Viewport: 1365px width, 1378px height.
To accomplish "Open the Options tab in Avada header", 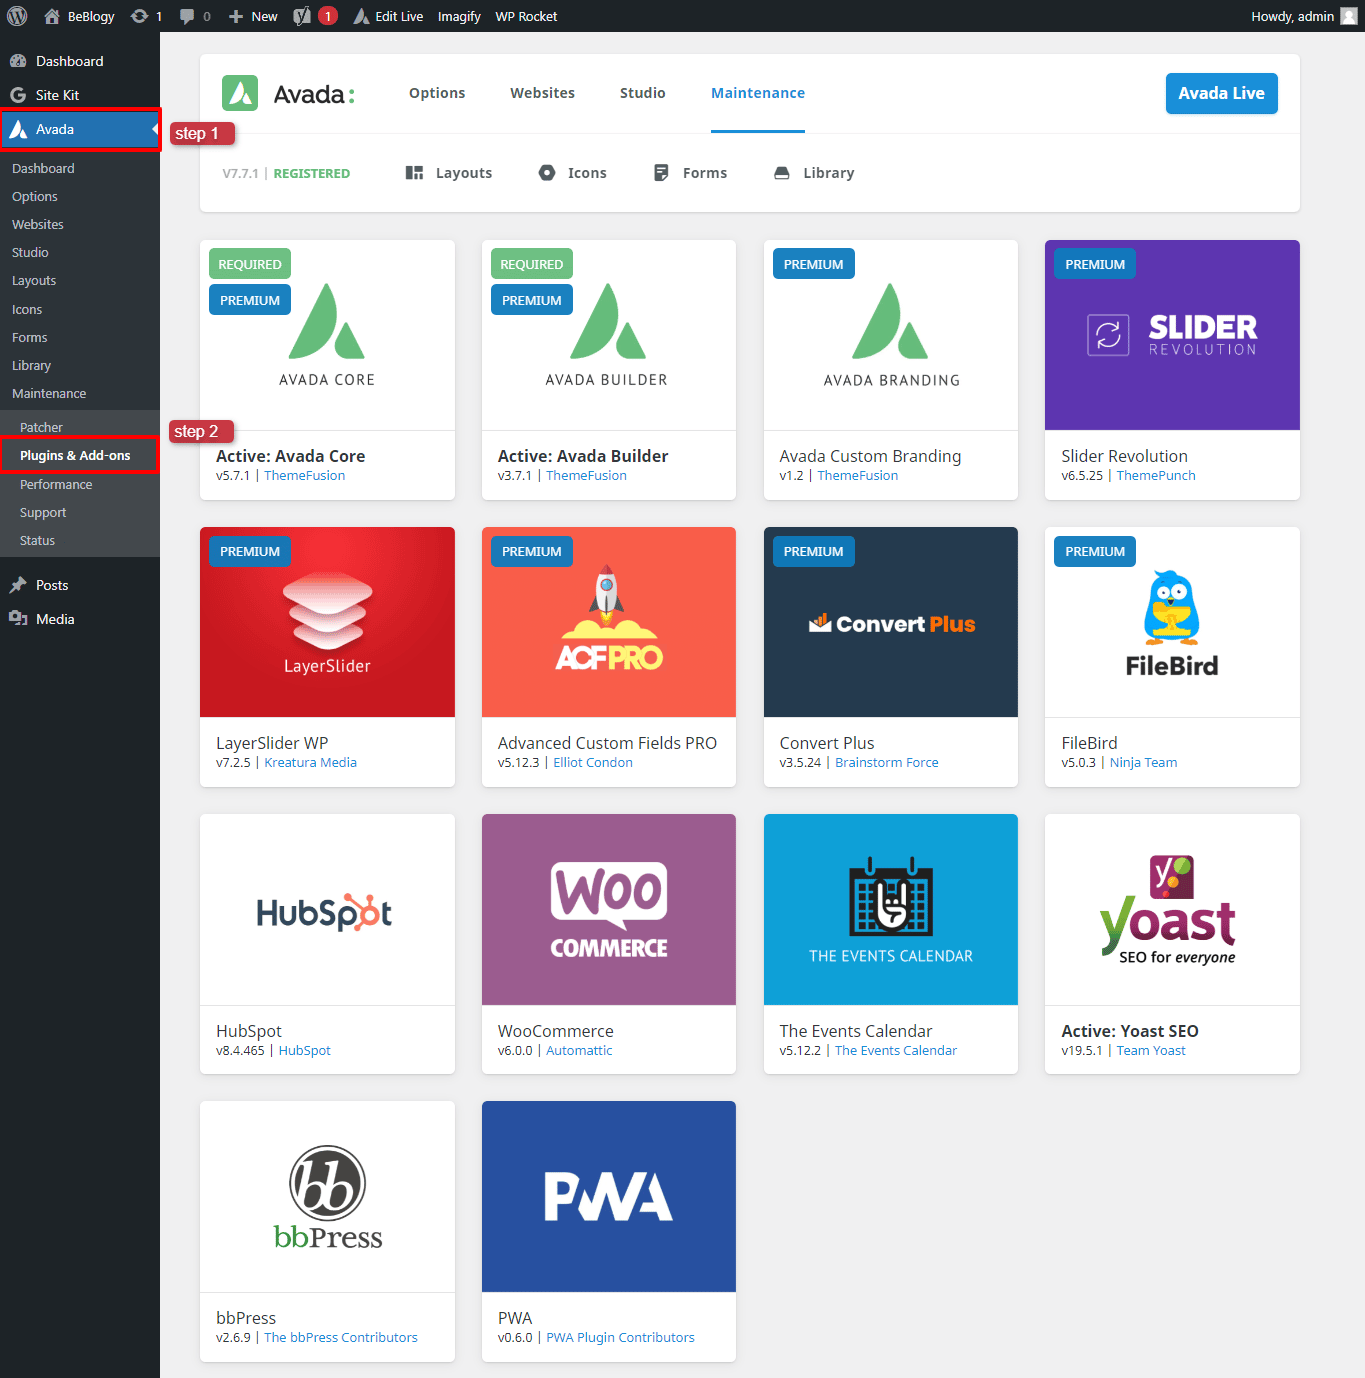I will [437, 93].
